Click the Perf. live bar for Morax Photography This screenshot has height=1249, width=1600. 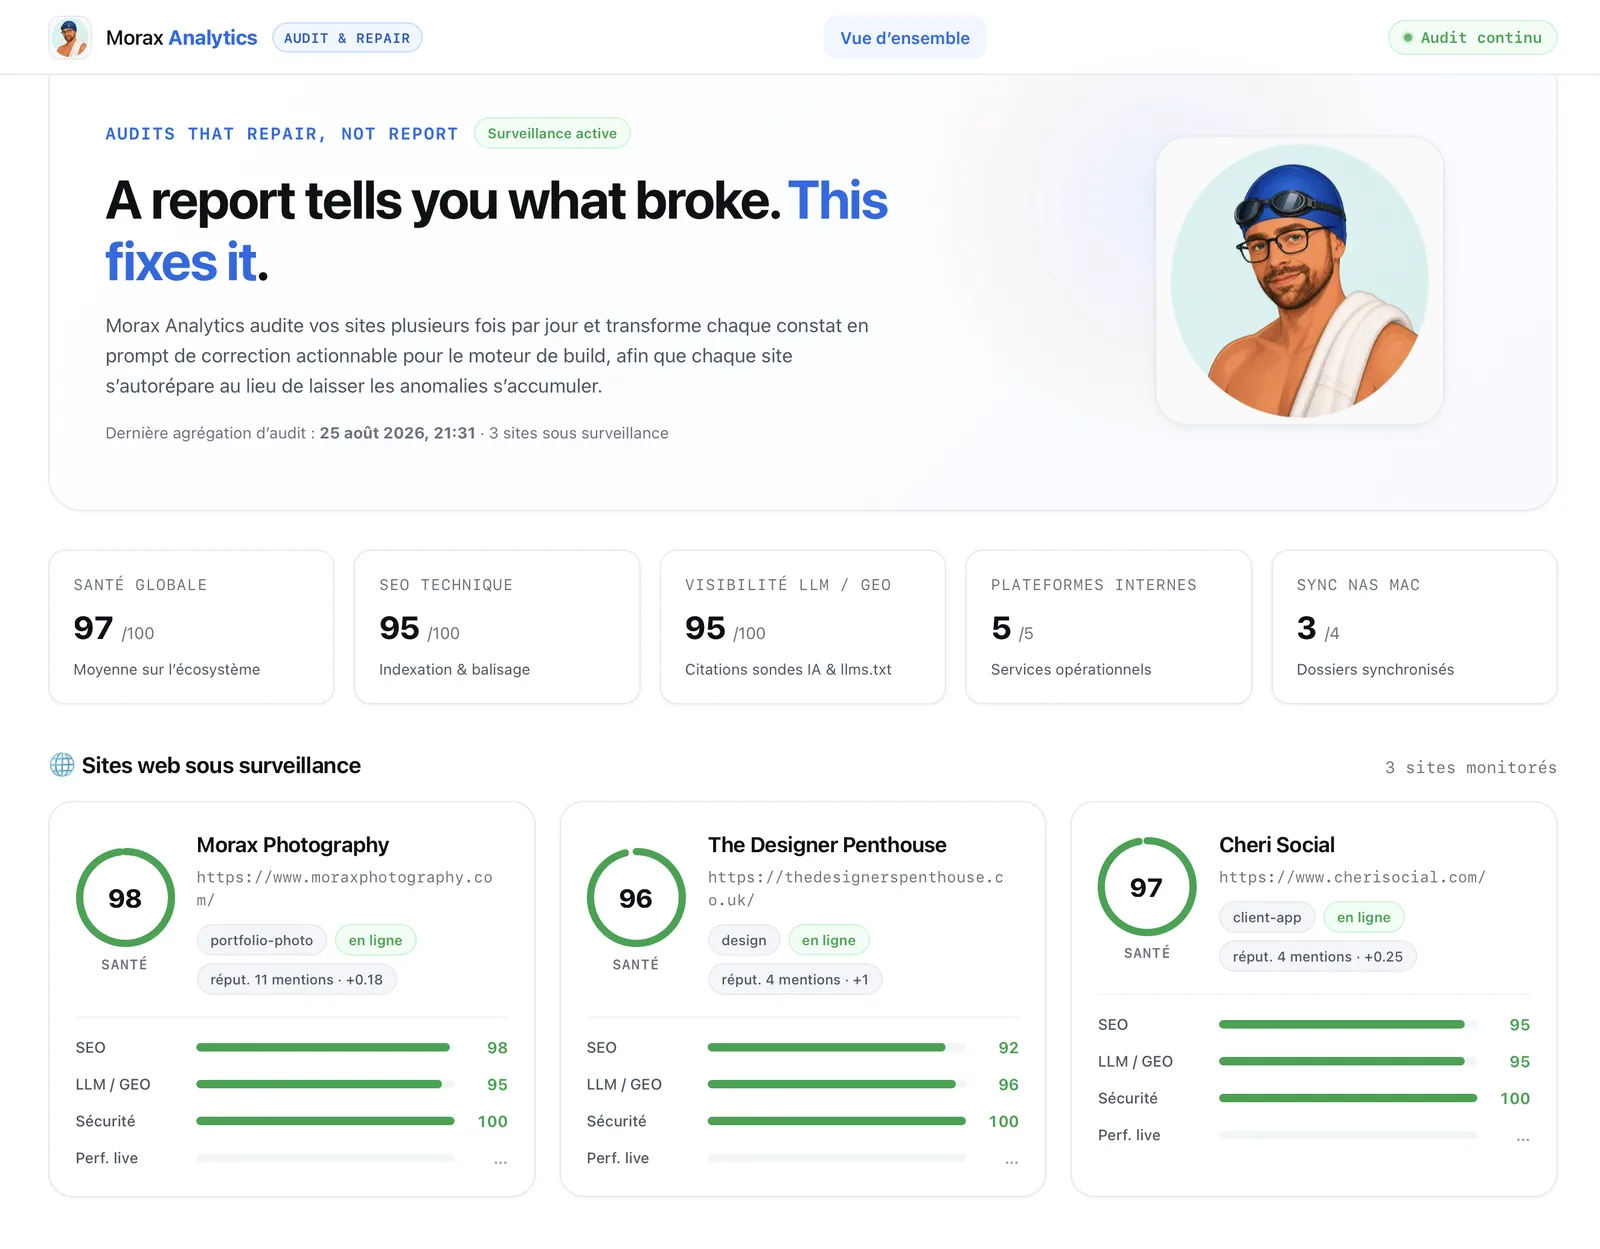click(326, 1158)
